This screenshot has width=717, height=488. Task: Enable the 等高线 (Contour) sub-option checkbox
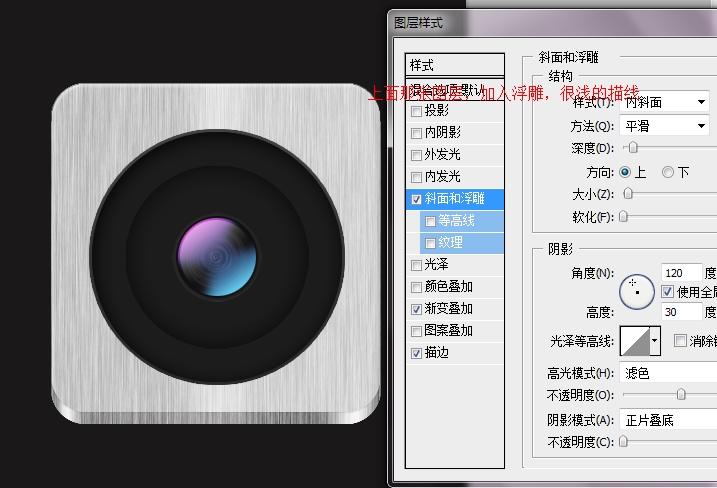click(x=430, y=221)
